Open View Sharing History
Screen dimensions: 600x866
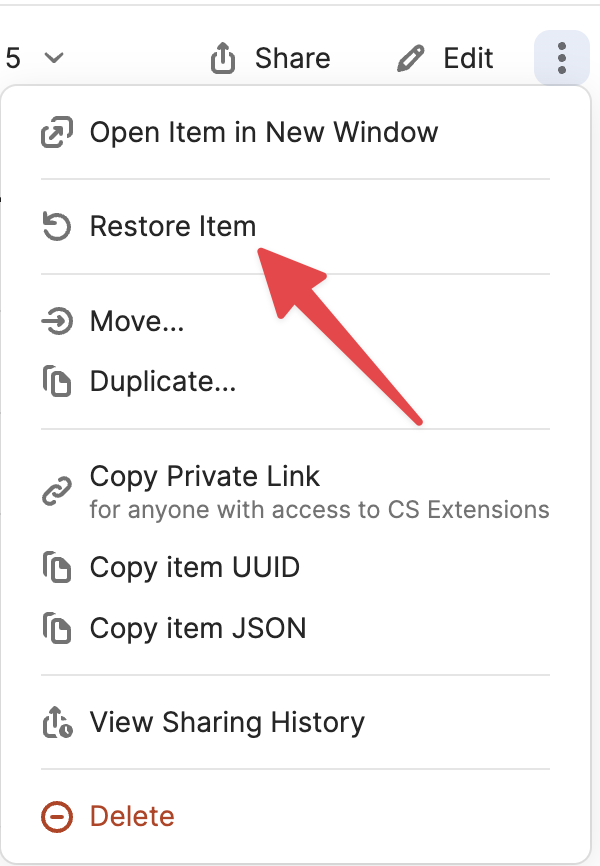click(227, 723)
